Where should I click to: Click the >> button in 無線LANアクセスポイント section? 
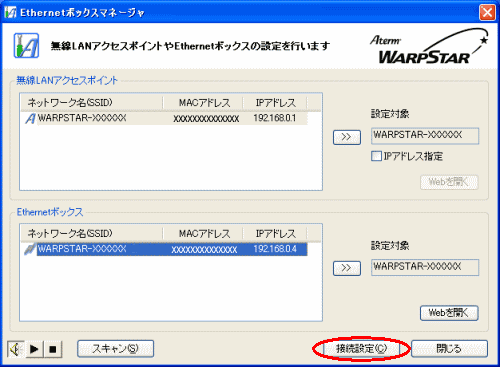347,137
